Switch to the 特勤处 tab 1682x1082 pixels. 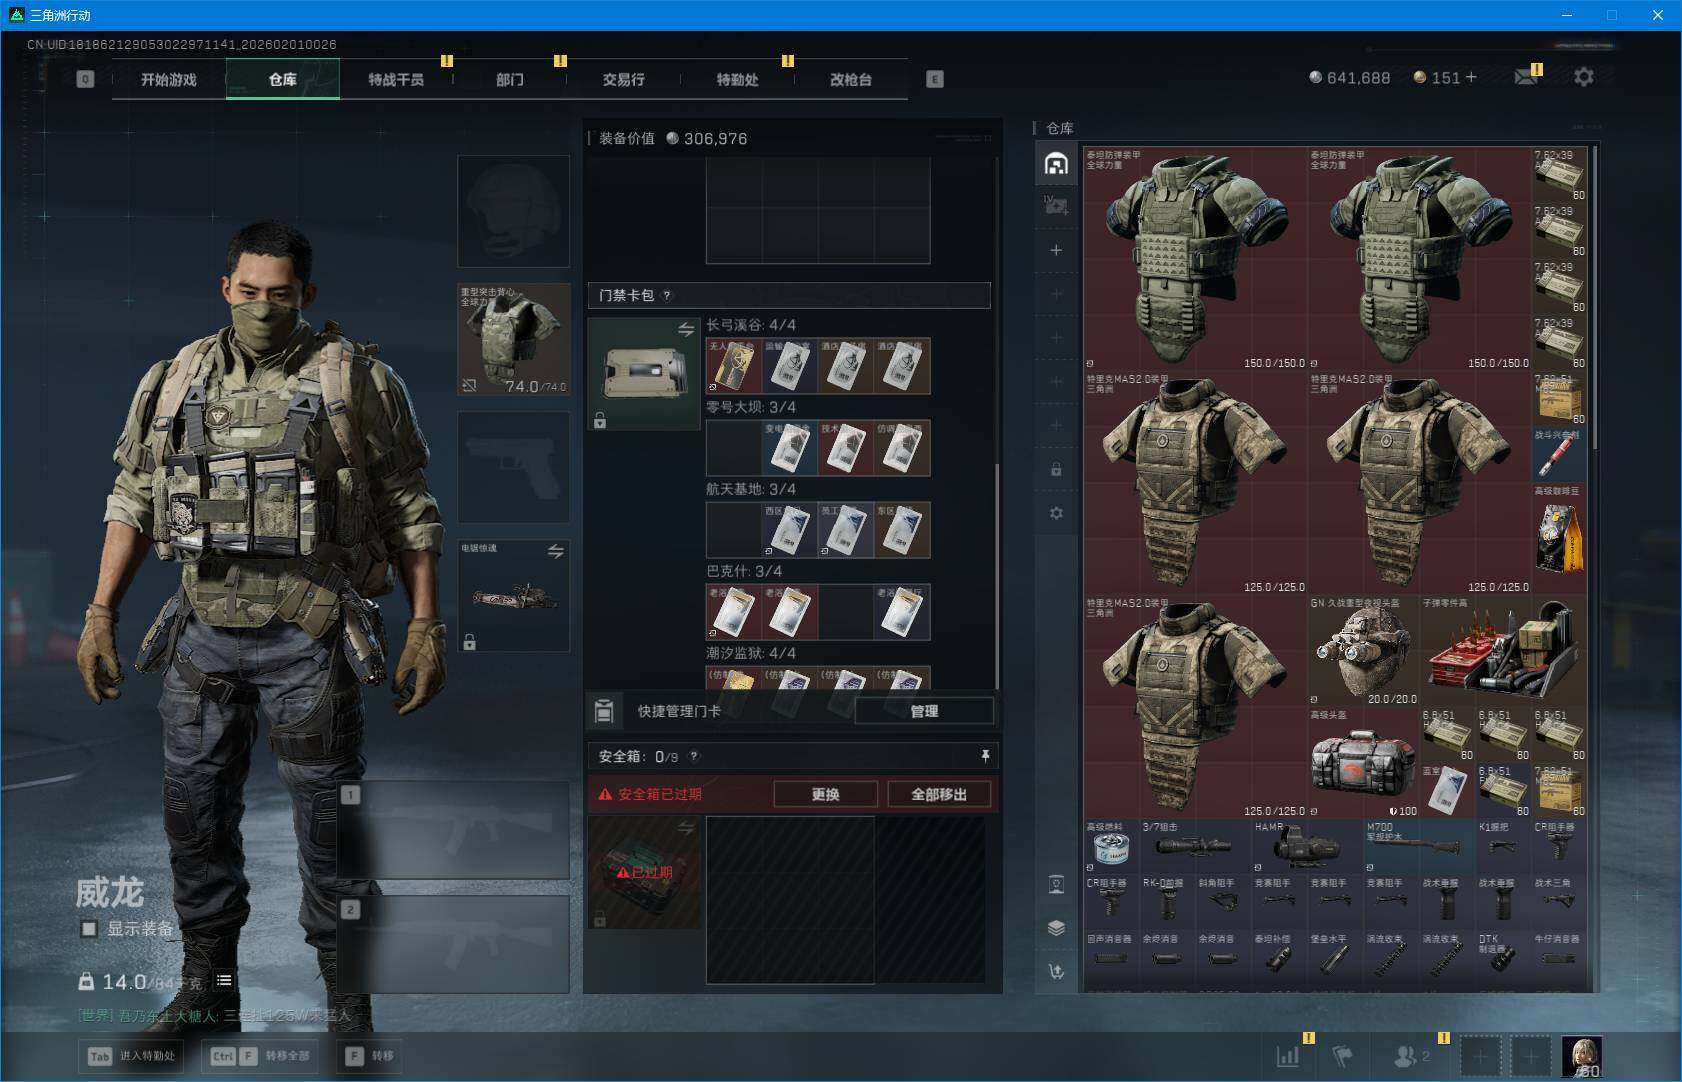(737, 79)
